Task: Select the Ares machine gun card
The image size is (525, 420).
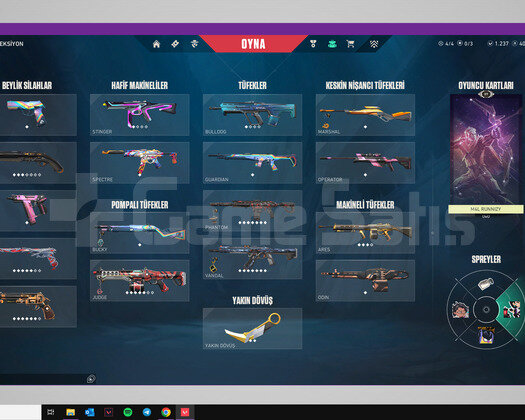Action: click(x=365, y=233)
